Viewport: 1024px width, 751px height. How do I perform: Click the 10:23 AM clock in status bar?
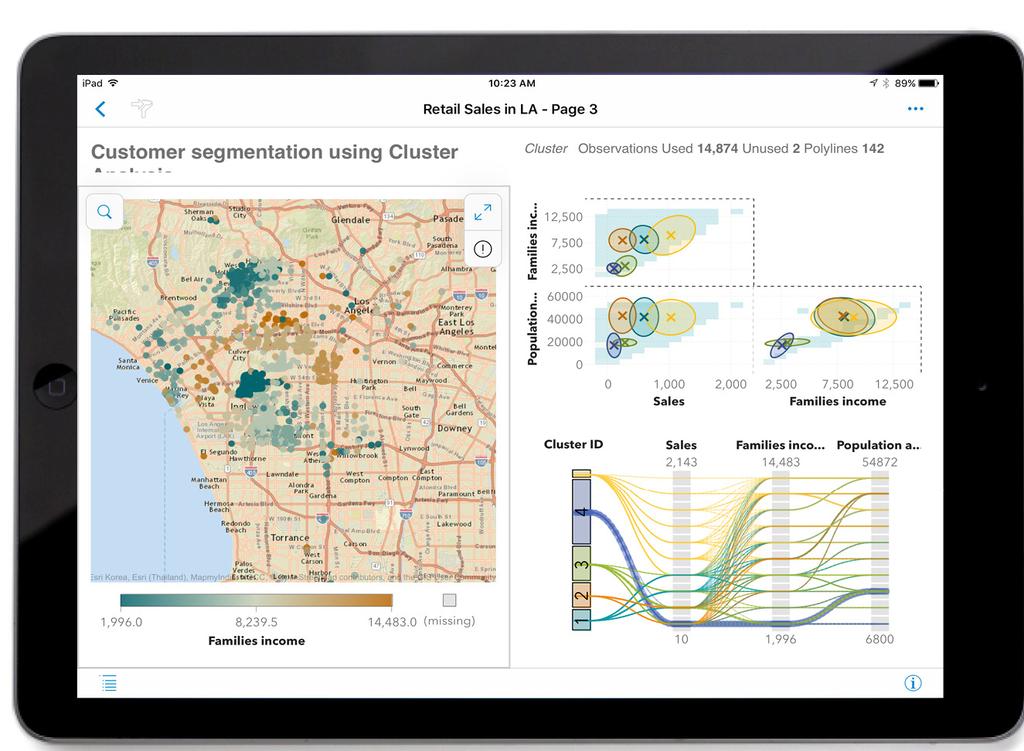pos(512,83)
